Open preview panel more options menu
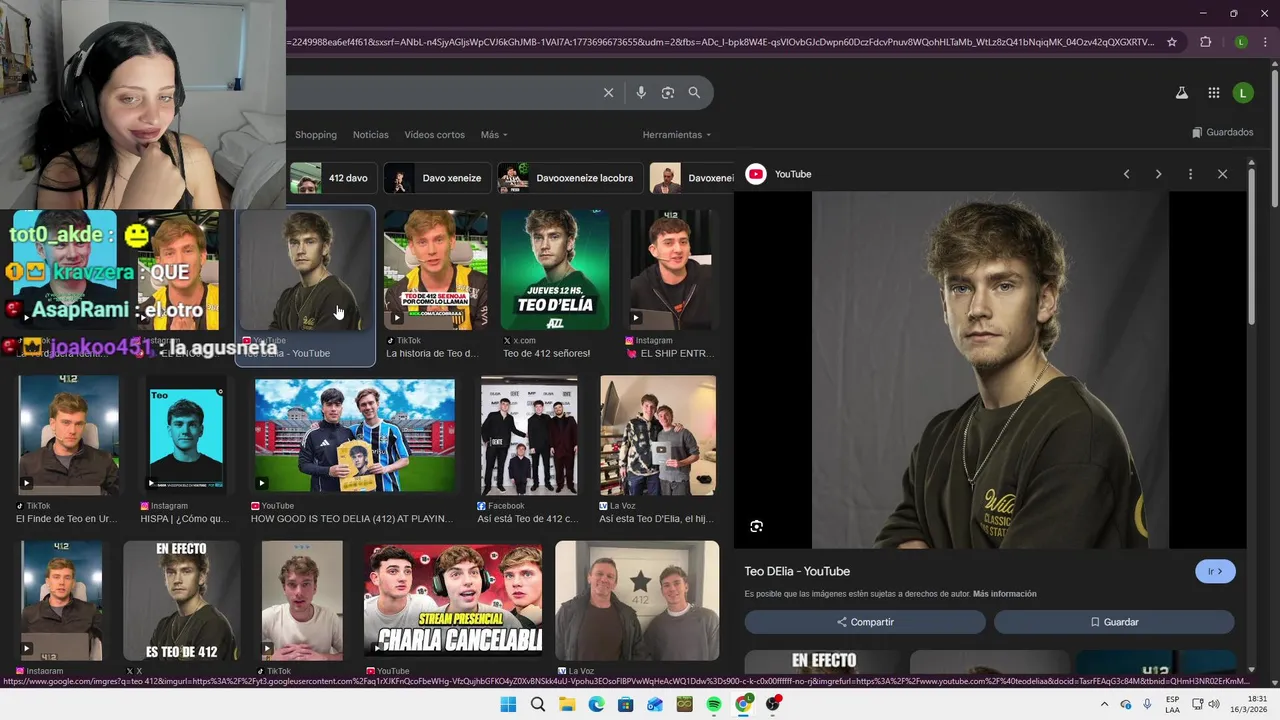The image size is (1280, 720). pos(1190,174)
